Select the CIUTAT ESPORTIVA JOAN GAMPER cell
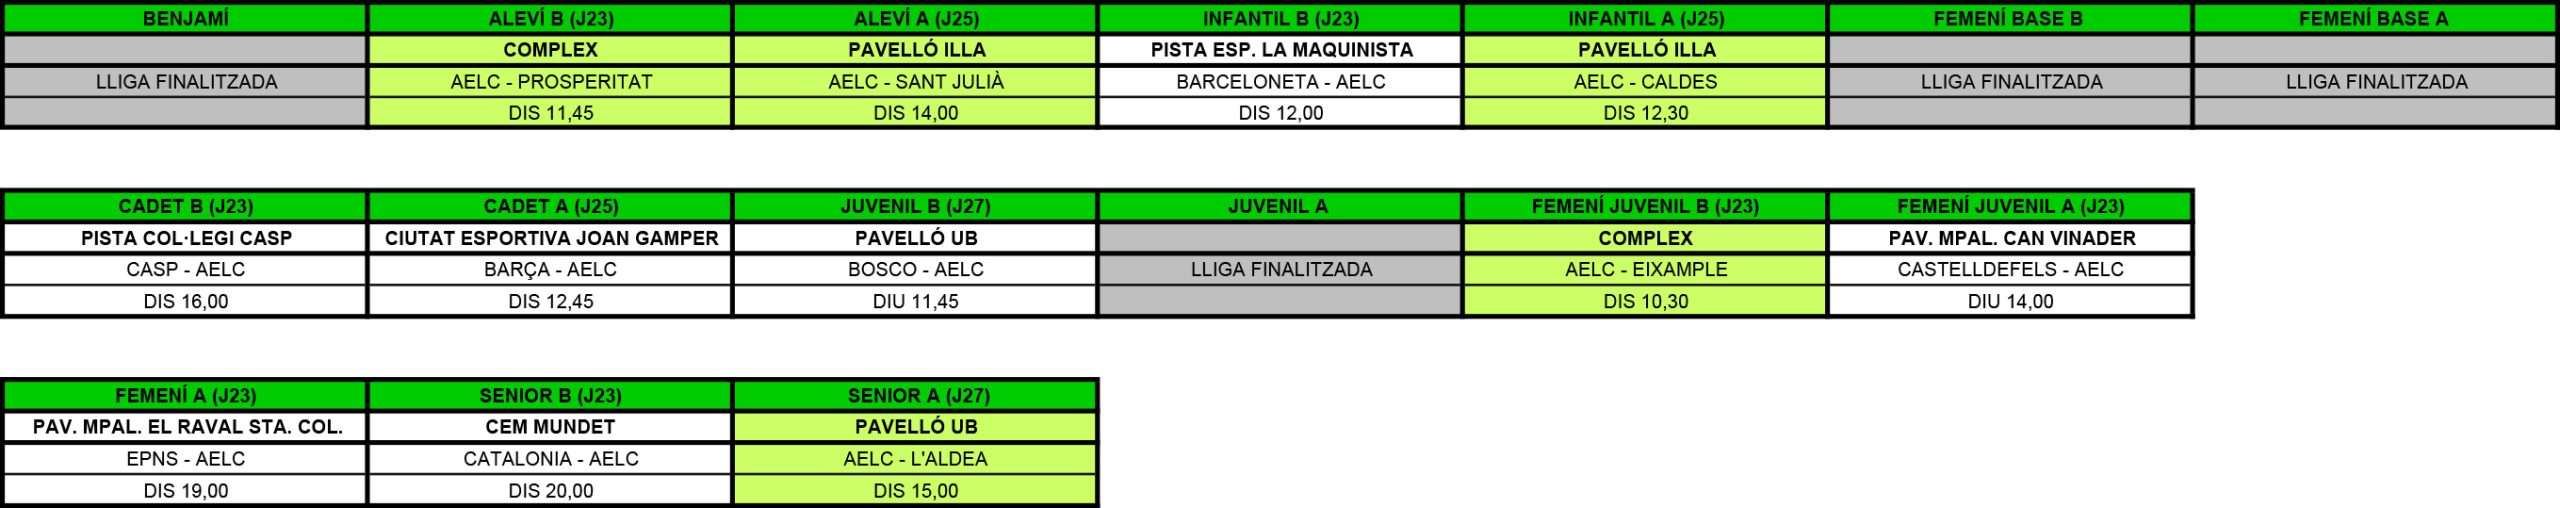This screenshot has width=2560, height=508. tap(551, 238)
